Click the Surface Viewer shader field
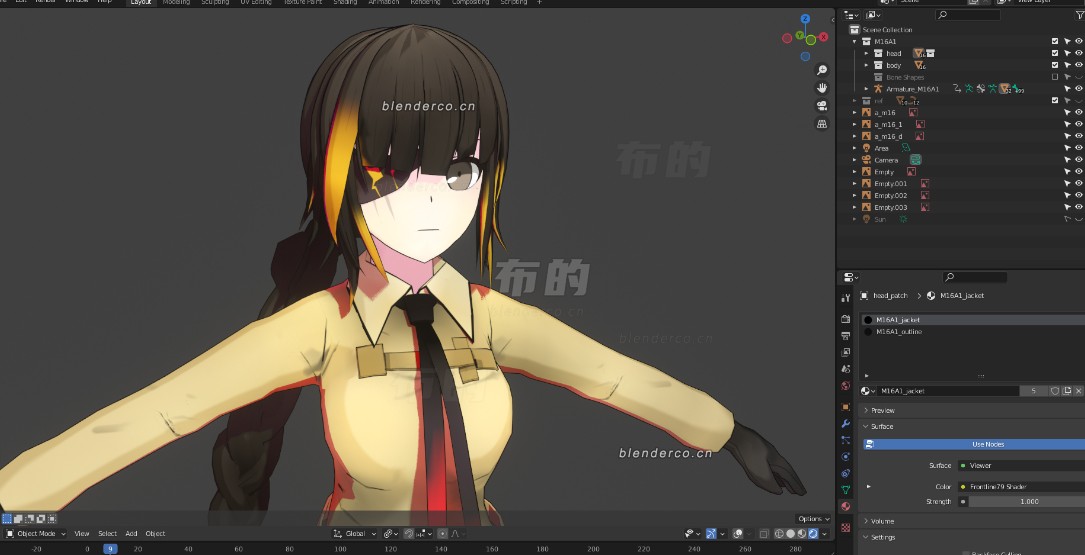Screen dimensions: 1085x555 tap(1021, 466)
